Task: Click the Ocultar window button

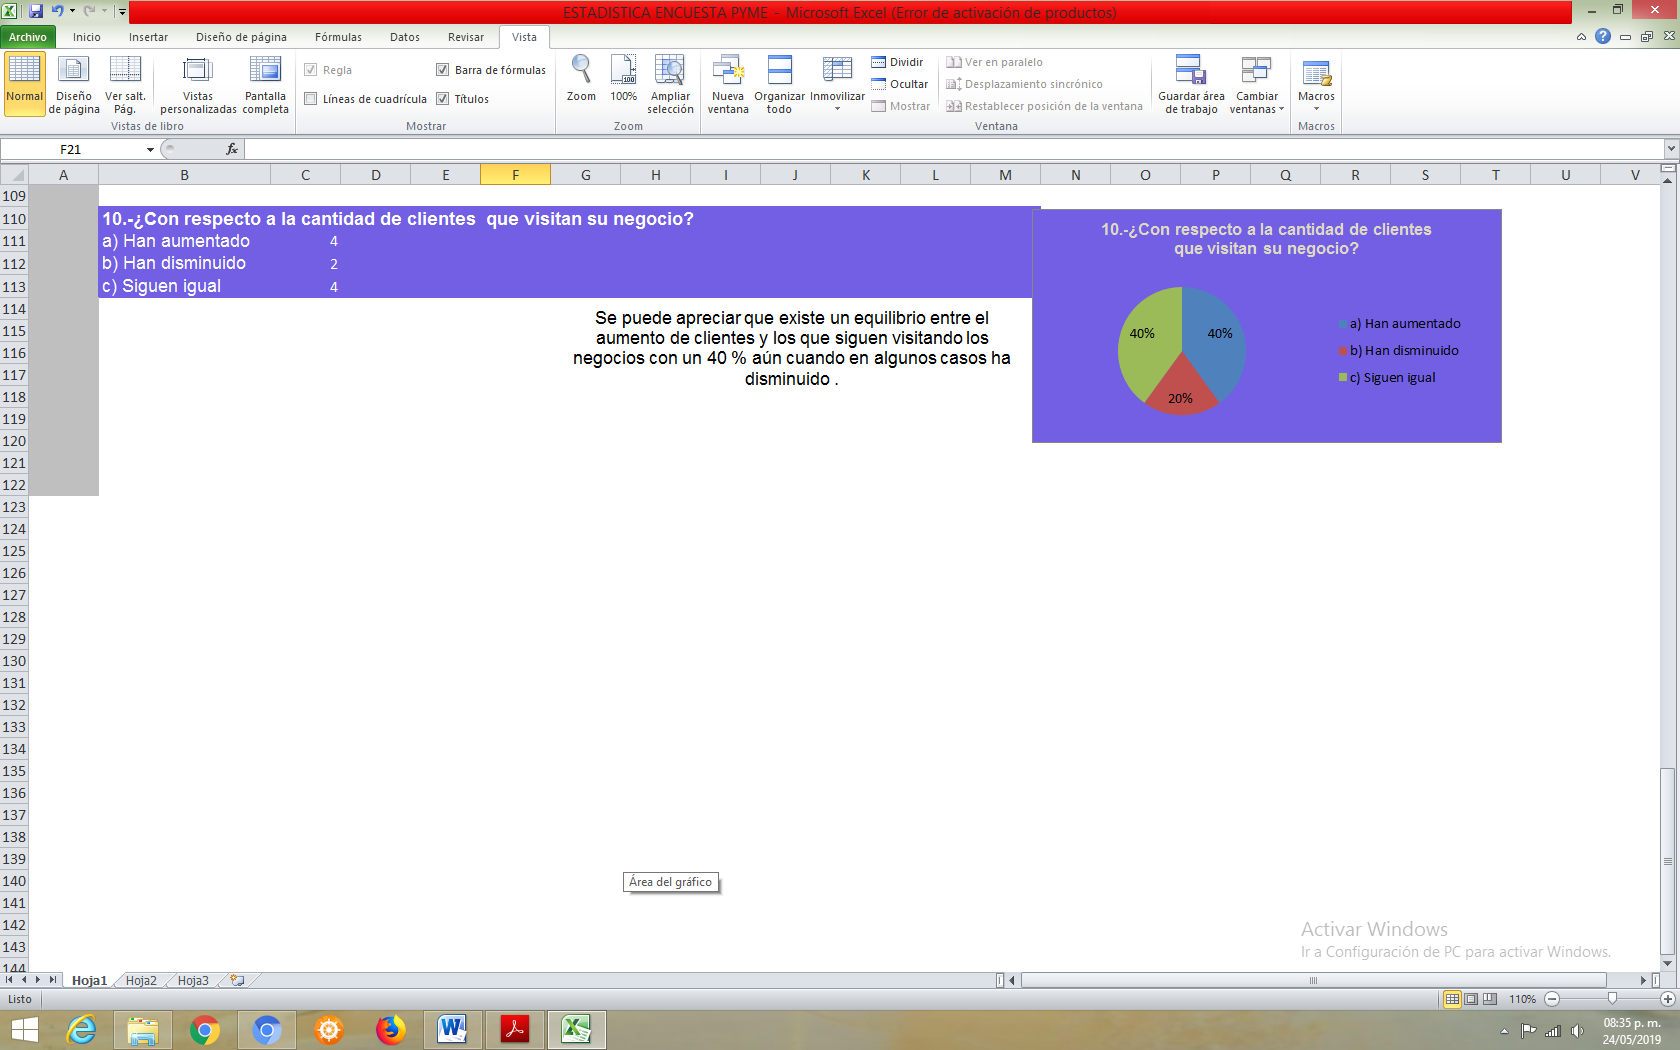Action: 899,84
